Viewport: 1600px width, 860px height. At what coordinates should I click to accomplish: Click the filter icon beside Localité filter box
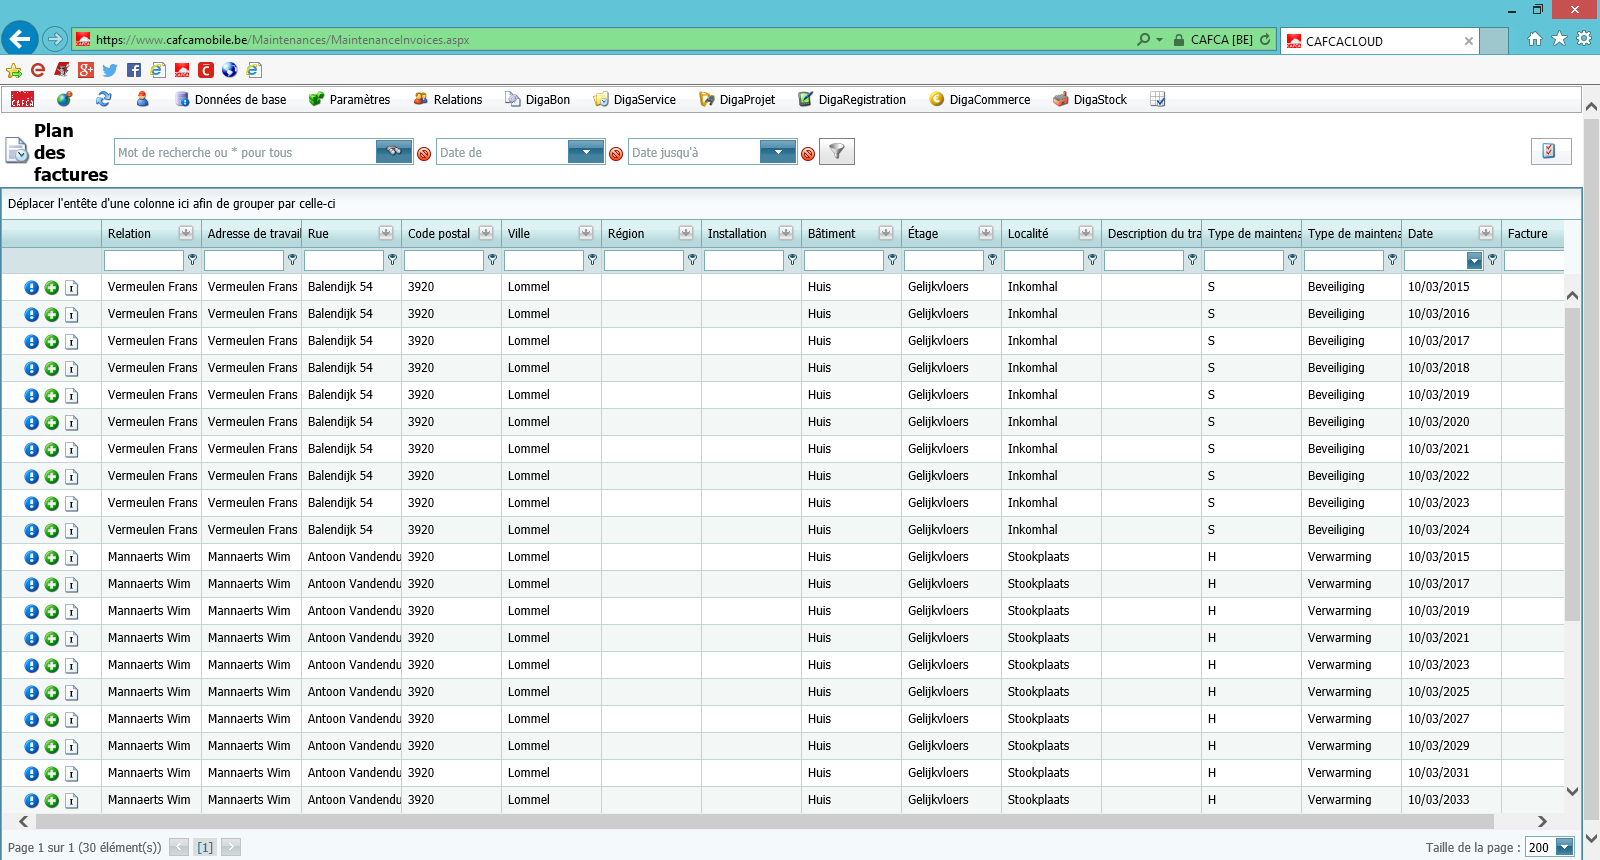[1092, 260]
